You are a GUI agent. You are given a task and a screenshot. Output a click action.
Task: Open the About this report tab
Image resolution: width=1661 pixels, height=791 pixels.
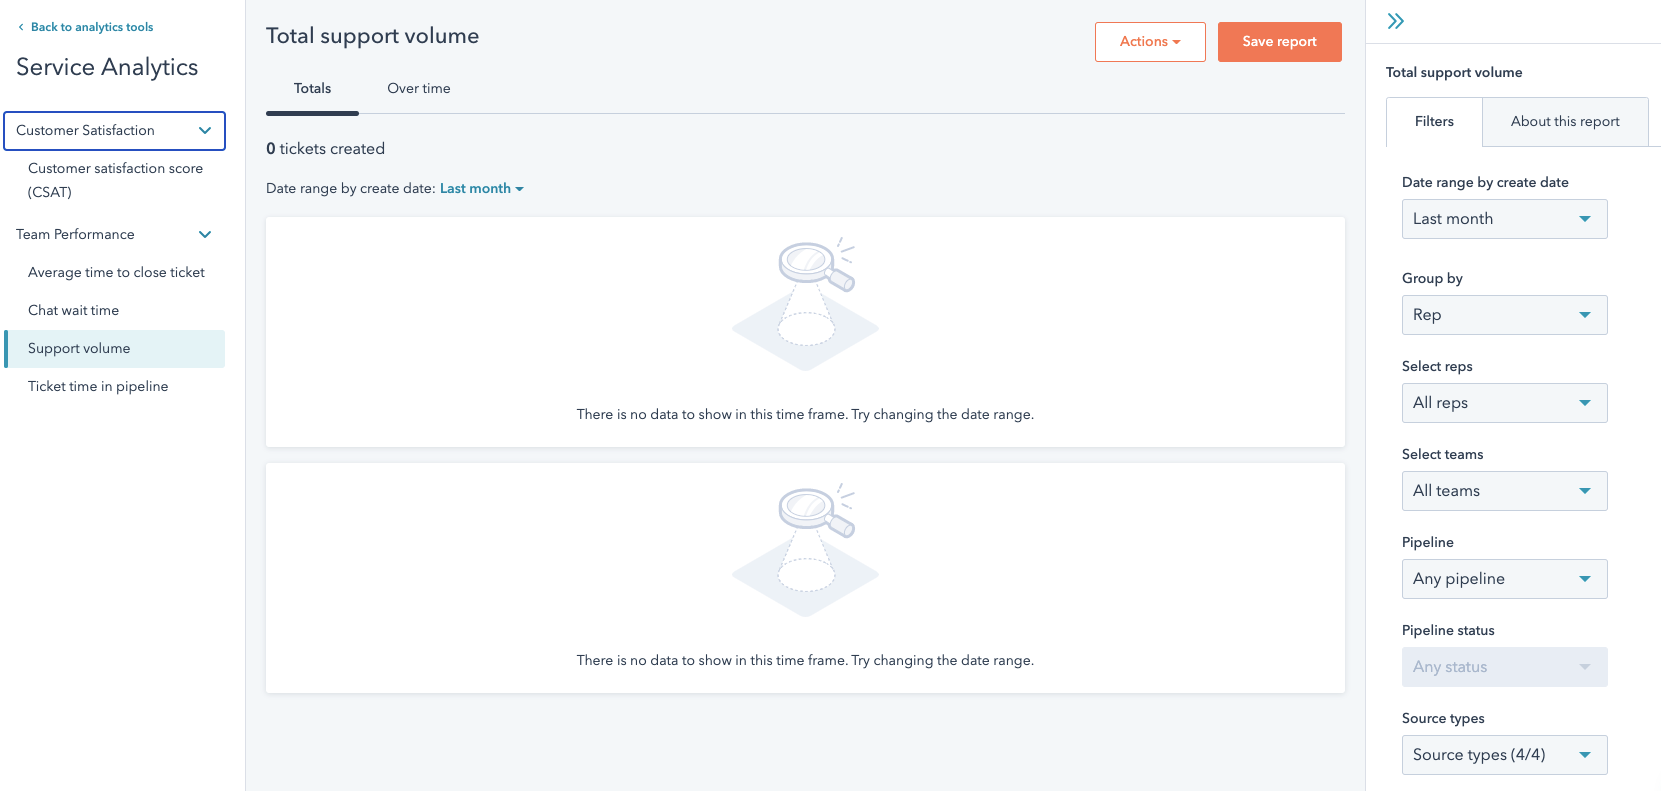pos(1565,121)
